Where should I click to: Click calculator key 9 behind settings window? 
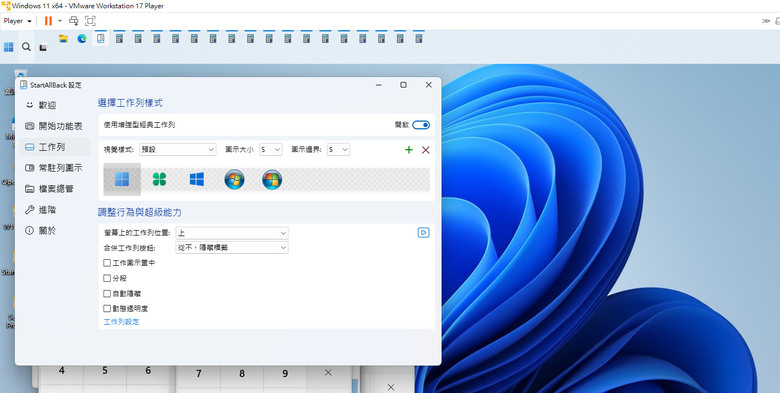285,374
